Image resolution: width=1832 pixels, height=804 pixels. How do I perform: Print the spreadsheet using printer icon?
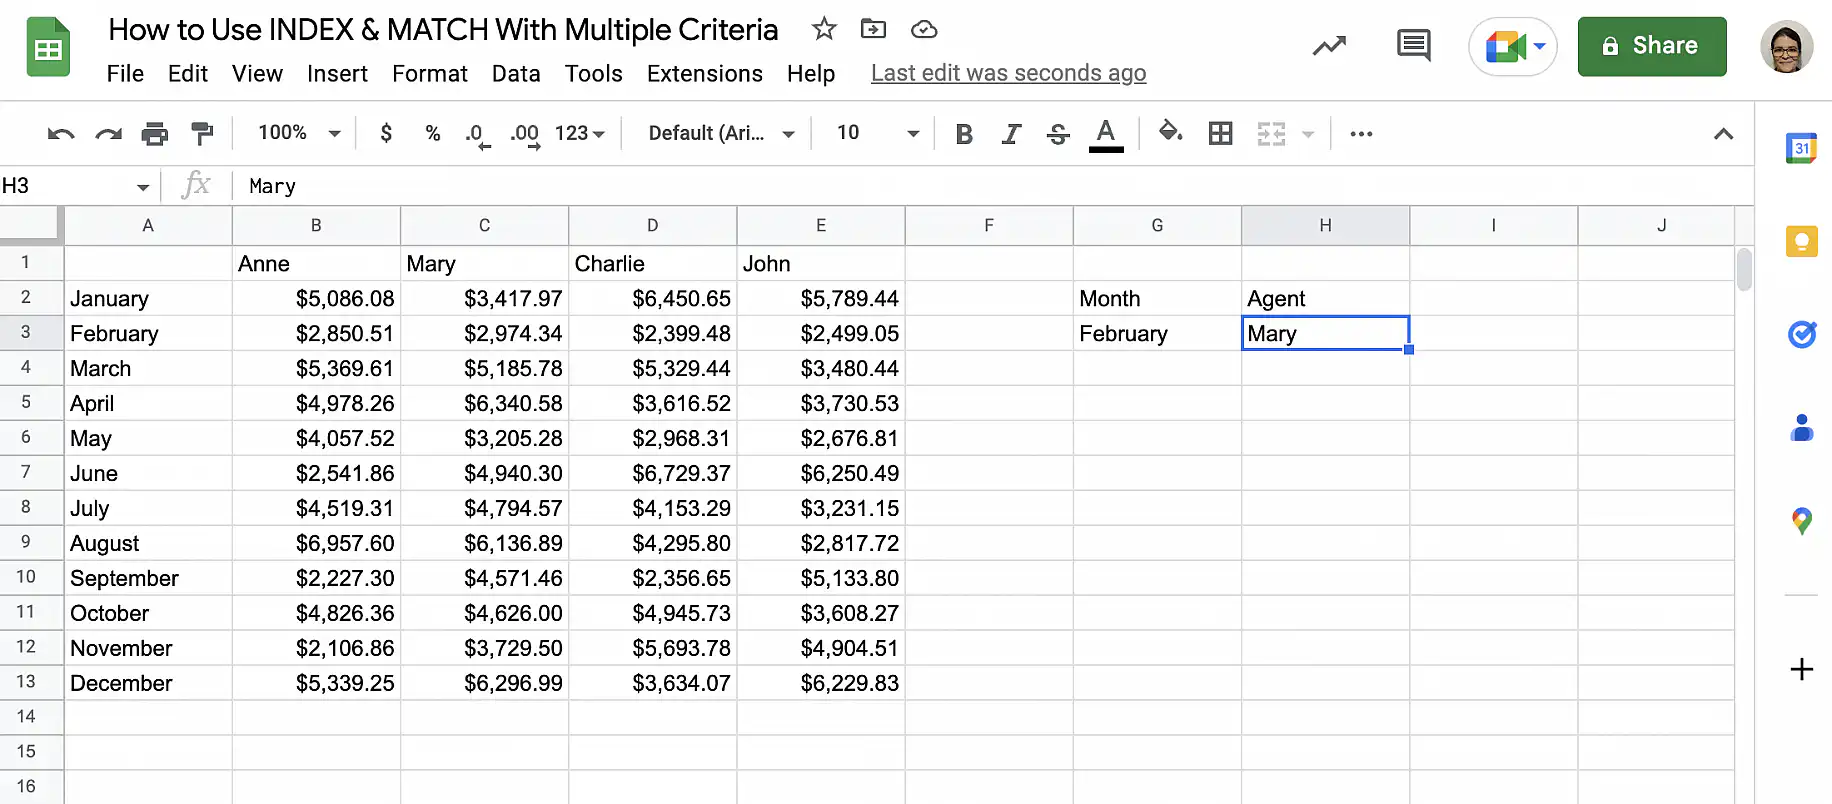[155, 133]
